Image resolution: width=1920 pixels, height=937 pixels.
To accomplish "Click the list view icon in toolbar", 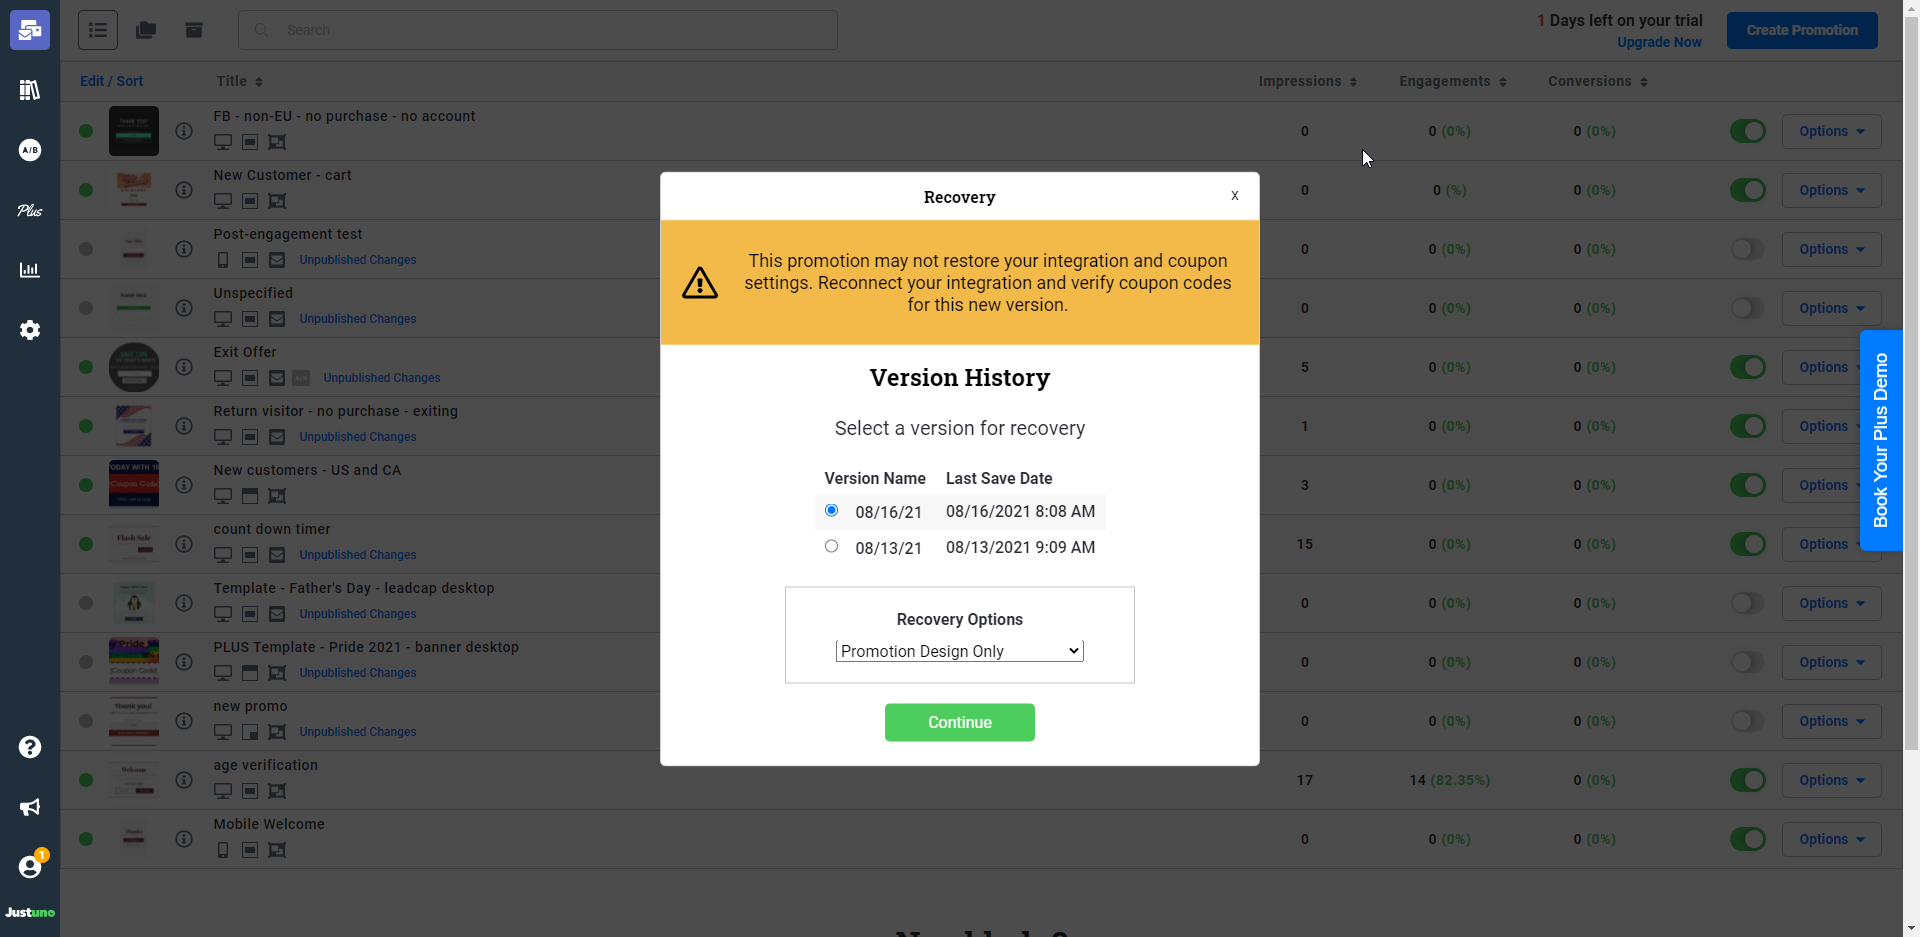I will pos(98,30).
